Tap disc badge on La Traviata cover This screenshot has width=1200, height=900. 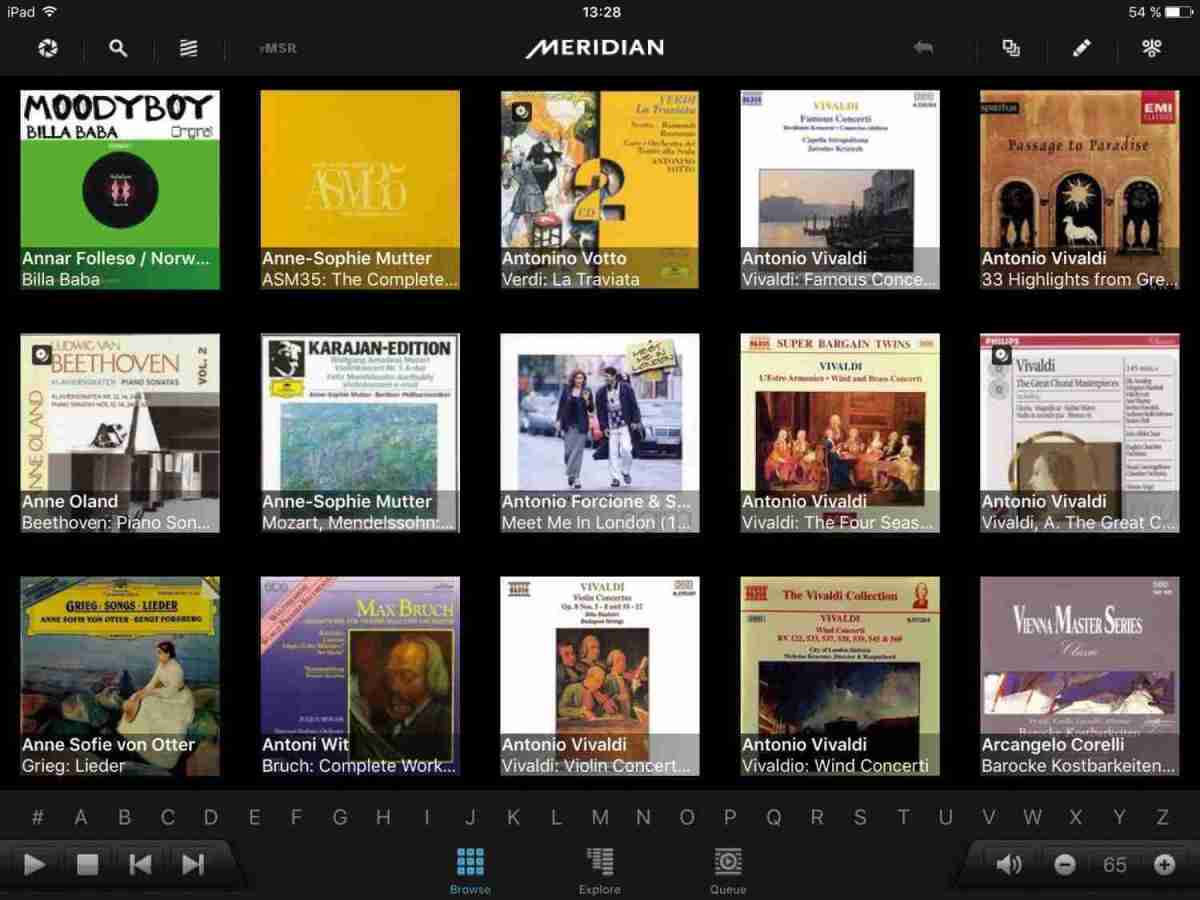(x=521, y=111)
